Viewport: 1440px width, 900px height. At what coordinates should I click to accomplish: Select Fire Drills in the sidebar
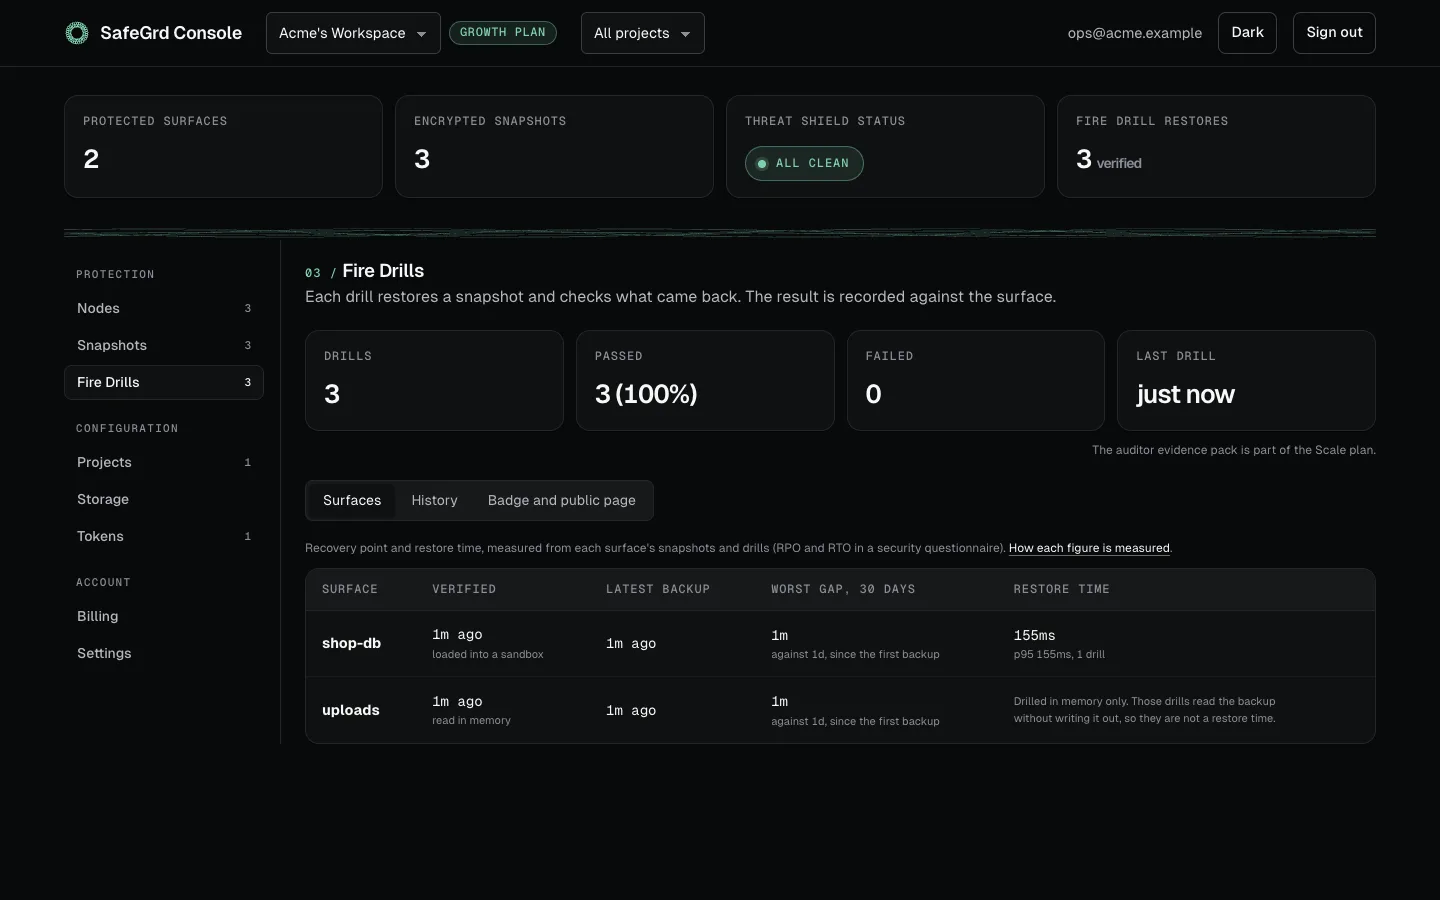click(164, 382)
